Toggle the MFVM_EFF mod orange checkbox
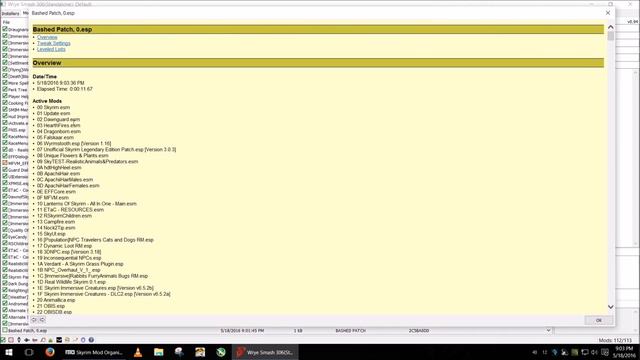The width and height of the screenshot is (640, 360). click(5, 163)
